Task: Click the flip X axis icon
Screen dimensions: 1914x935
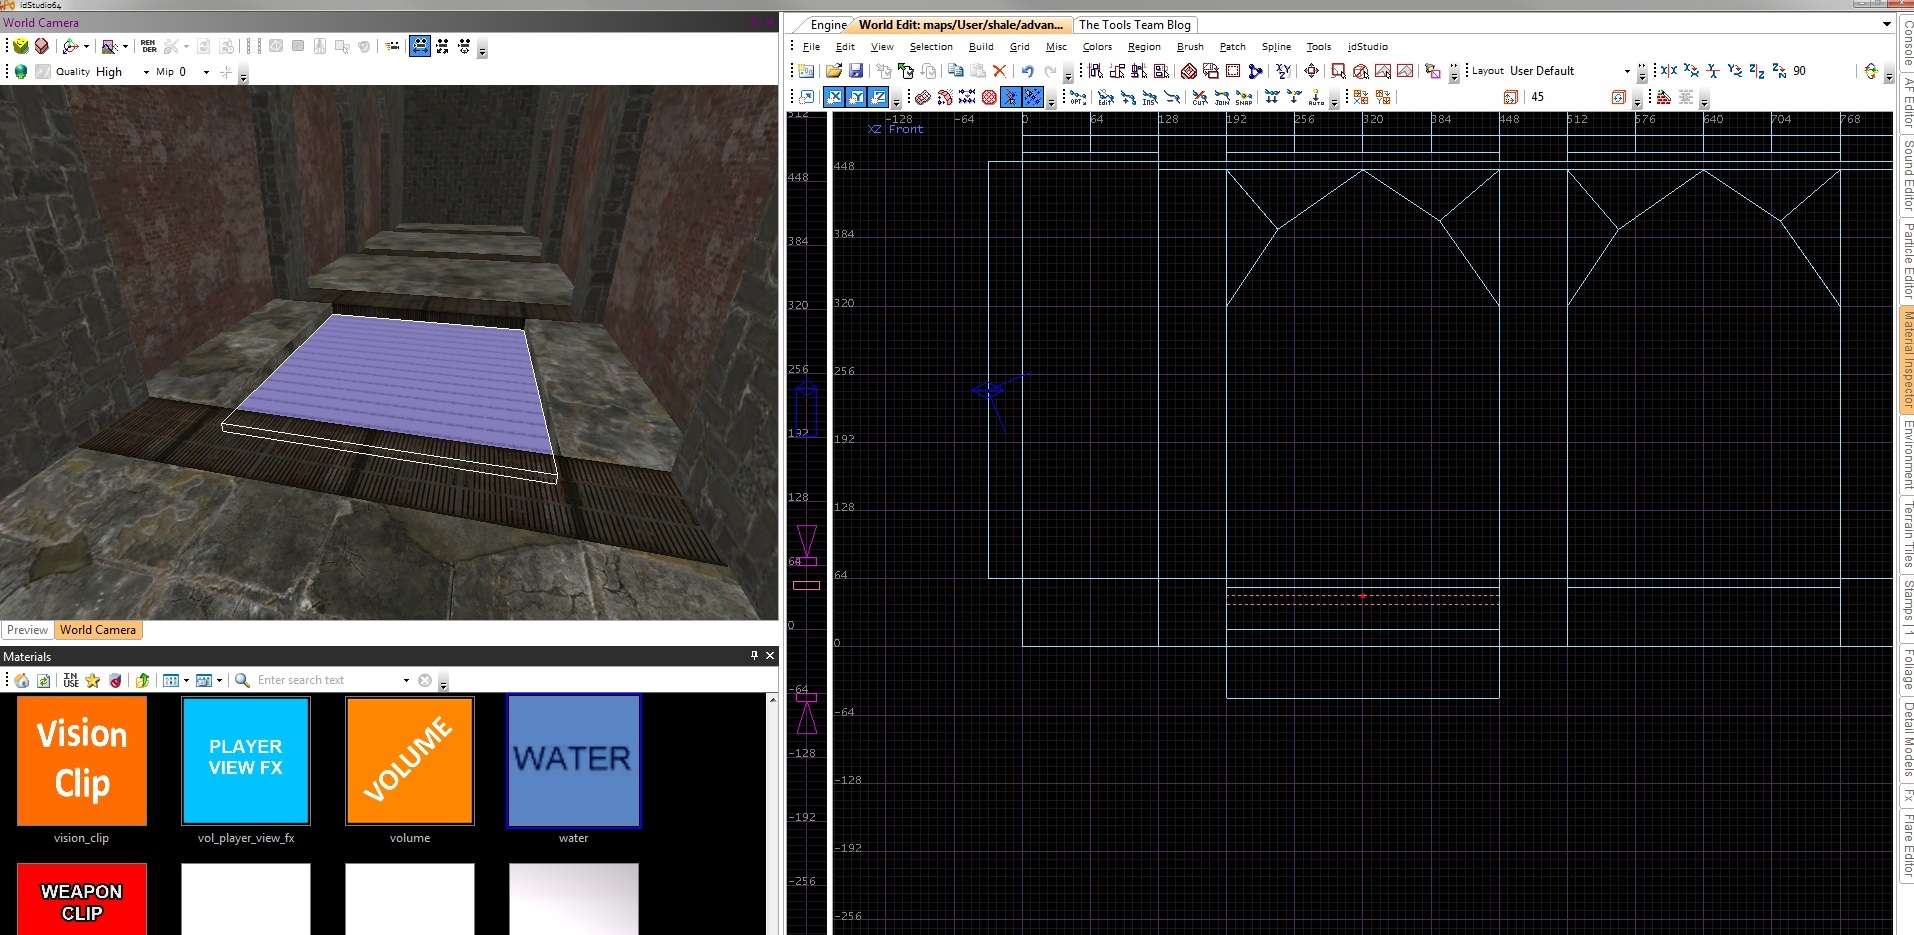Action: pyautogui.click(x=1668, y=70)
